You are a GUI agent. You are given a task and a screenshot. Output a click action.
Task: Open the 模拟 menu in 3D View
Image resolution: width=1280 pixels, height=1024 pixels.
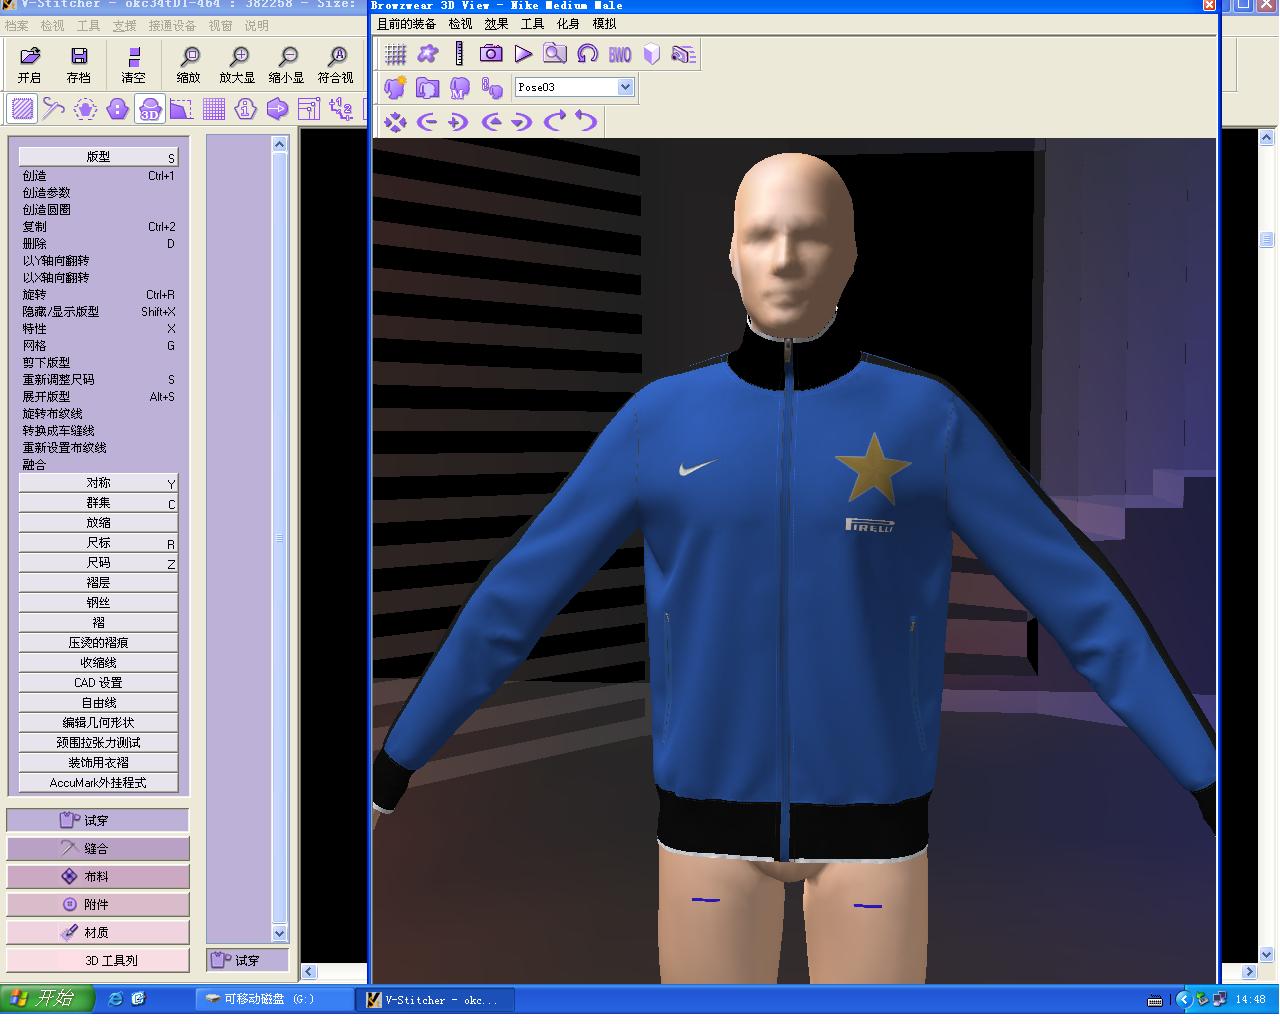pos(604,24)
